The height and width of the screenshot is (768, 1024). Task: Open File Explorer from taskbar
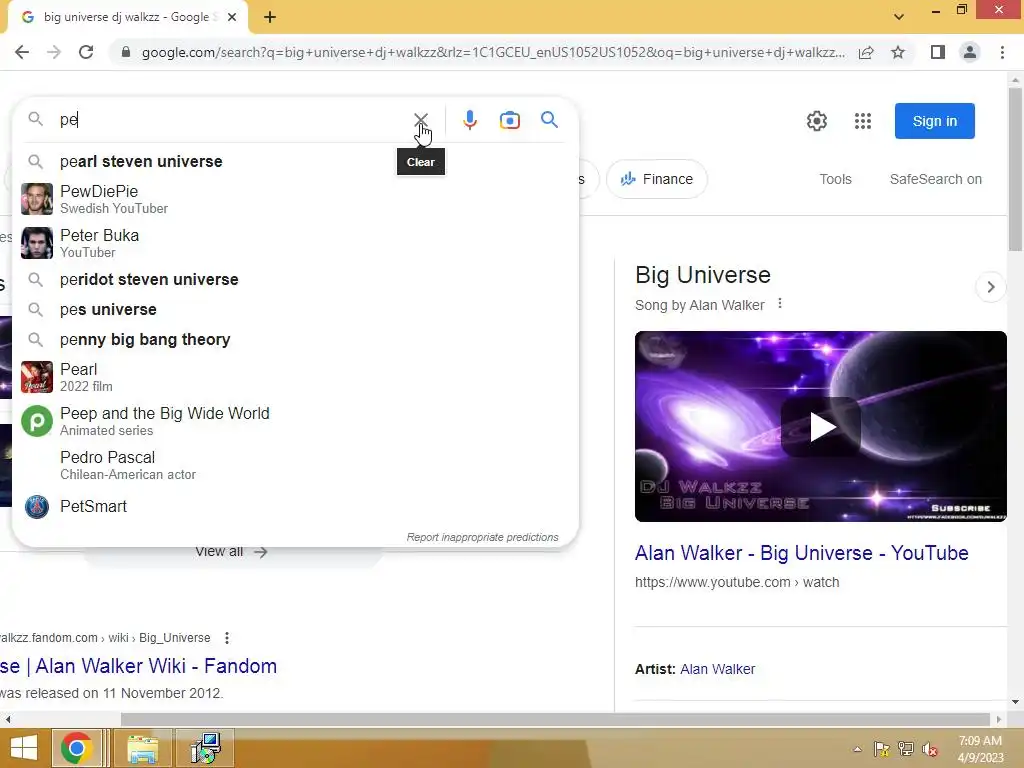[142, 748]
